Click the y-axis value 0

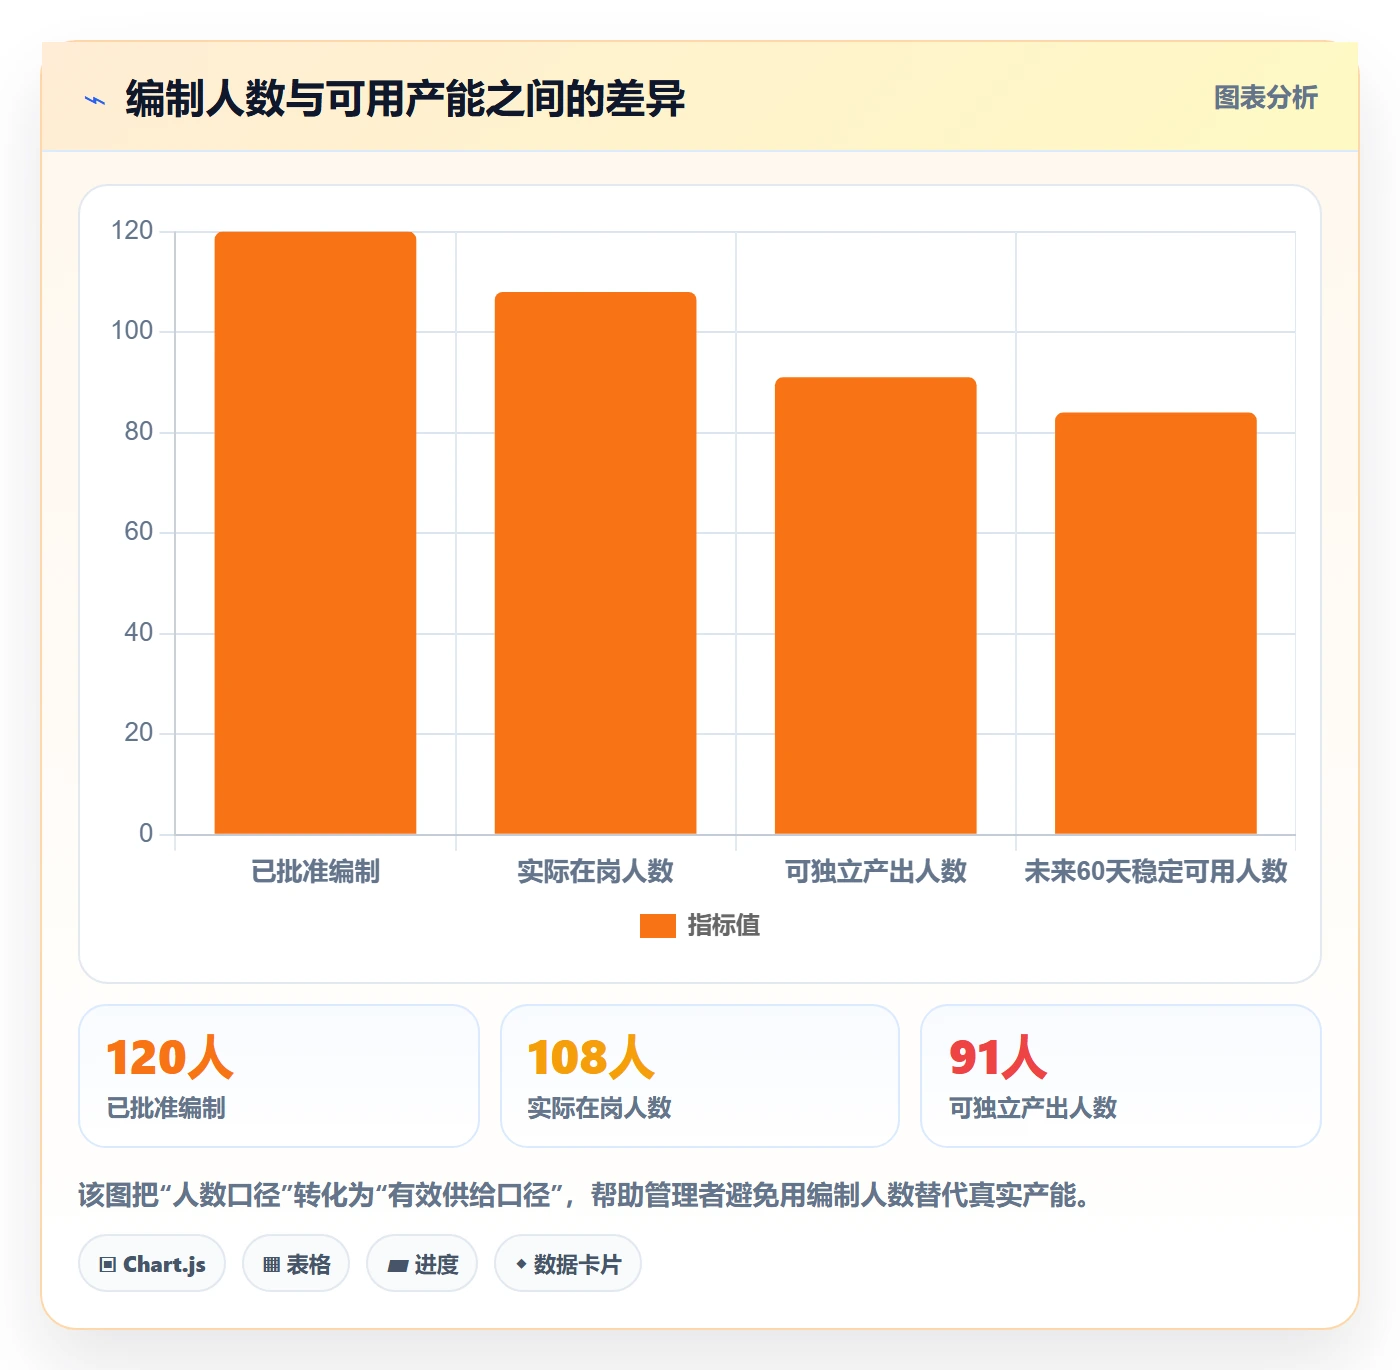tap(146, 834)
